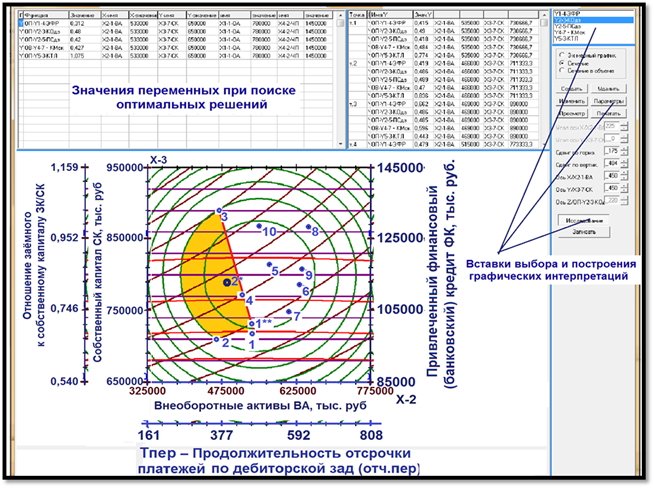Click the 'Функция' column header in left table
Image resolution: width=654 pixels, height=488 pixels.
(46, 15)
